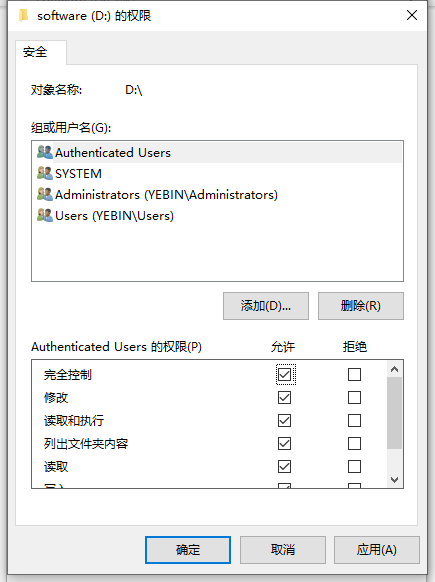Confirm with the 确定 button
Screen dimensions: 435x582
point(188,550)
